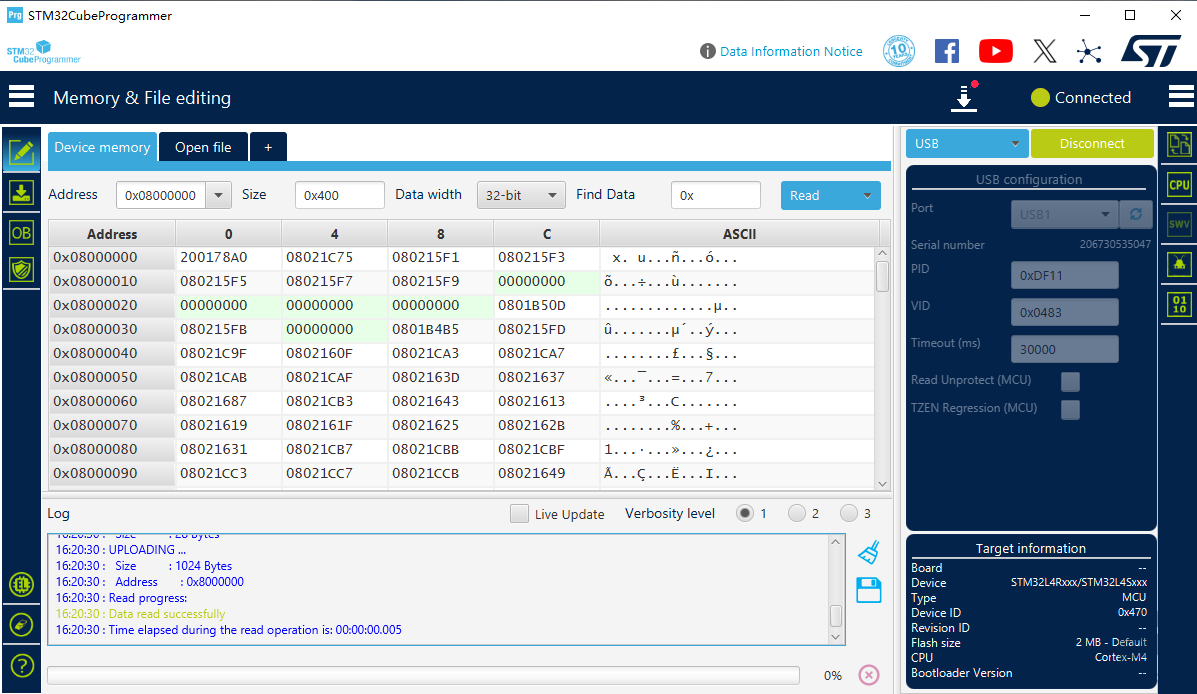
Task: Open the CPU panel icon
Action: click(x=1179, y=185)
